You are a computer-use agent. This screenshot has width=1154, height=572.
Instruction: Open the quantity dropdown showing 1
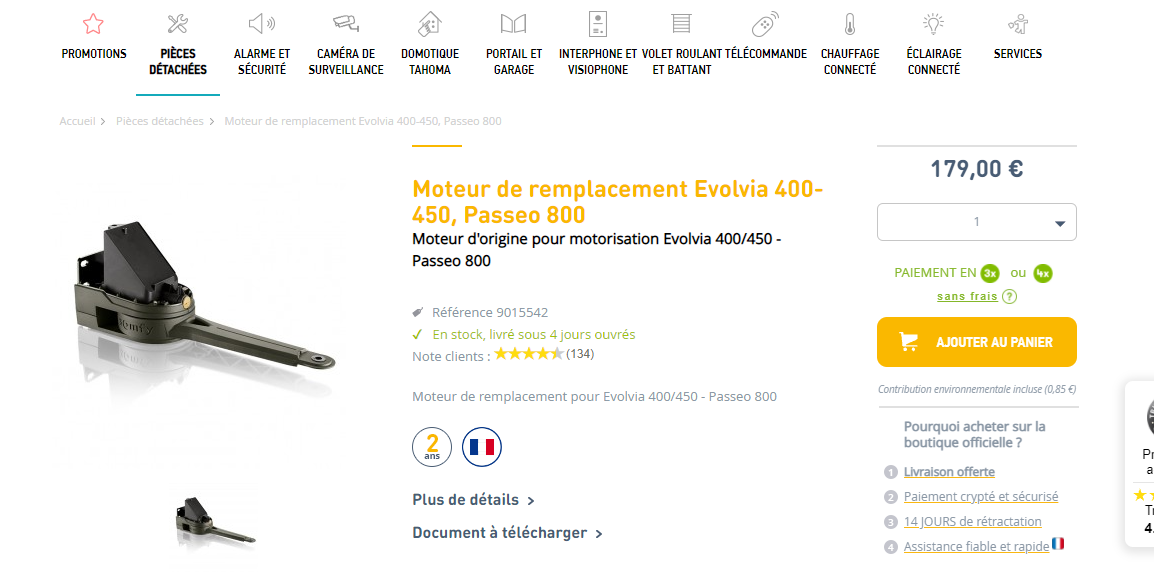point(976,222)
